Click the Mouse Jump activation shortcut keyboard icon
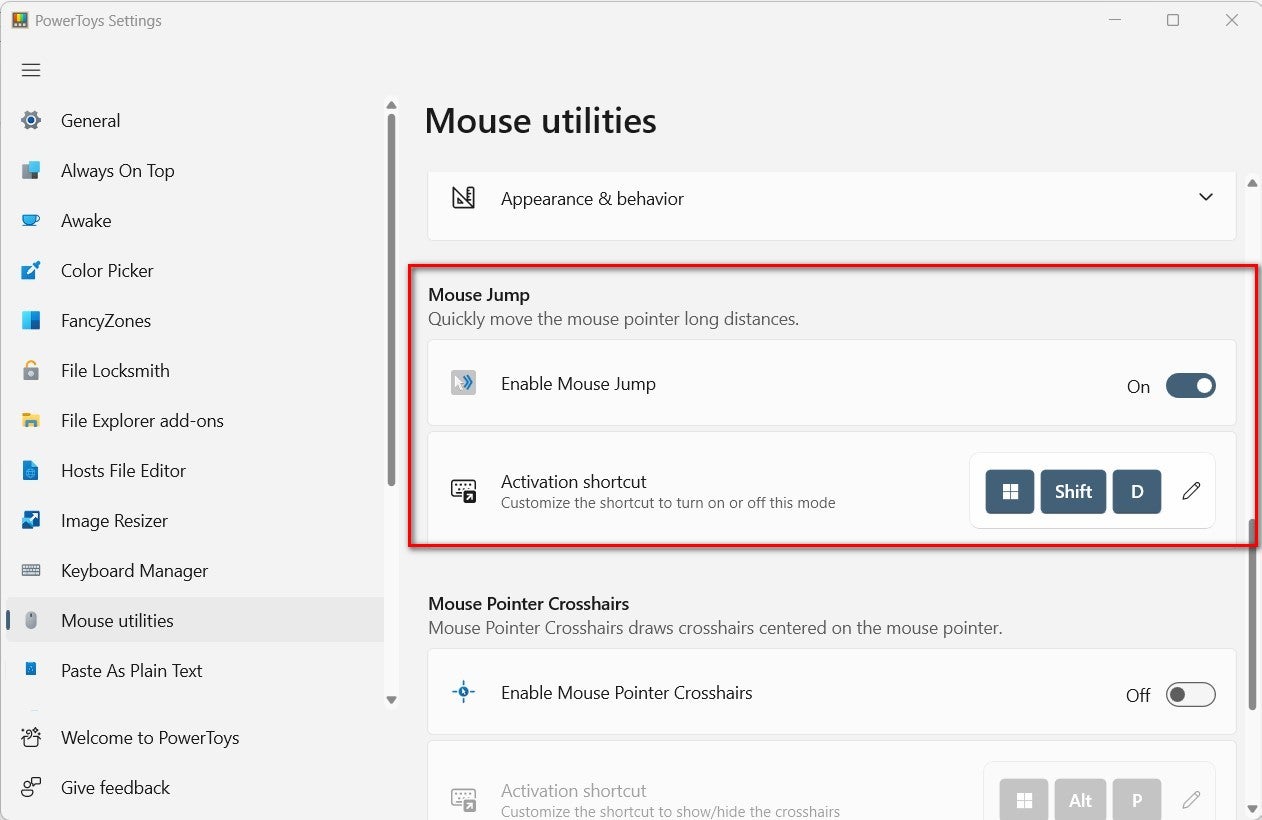Image resolution: width=1262 pixels, height=820 pixels. [463, 490]
